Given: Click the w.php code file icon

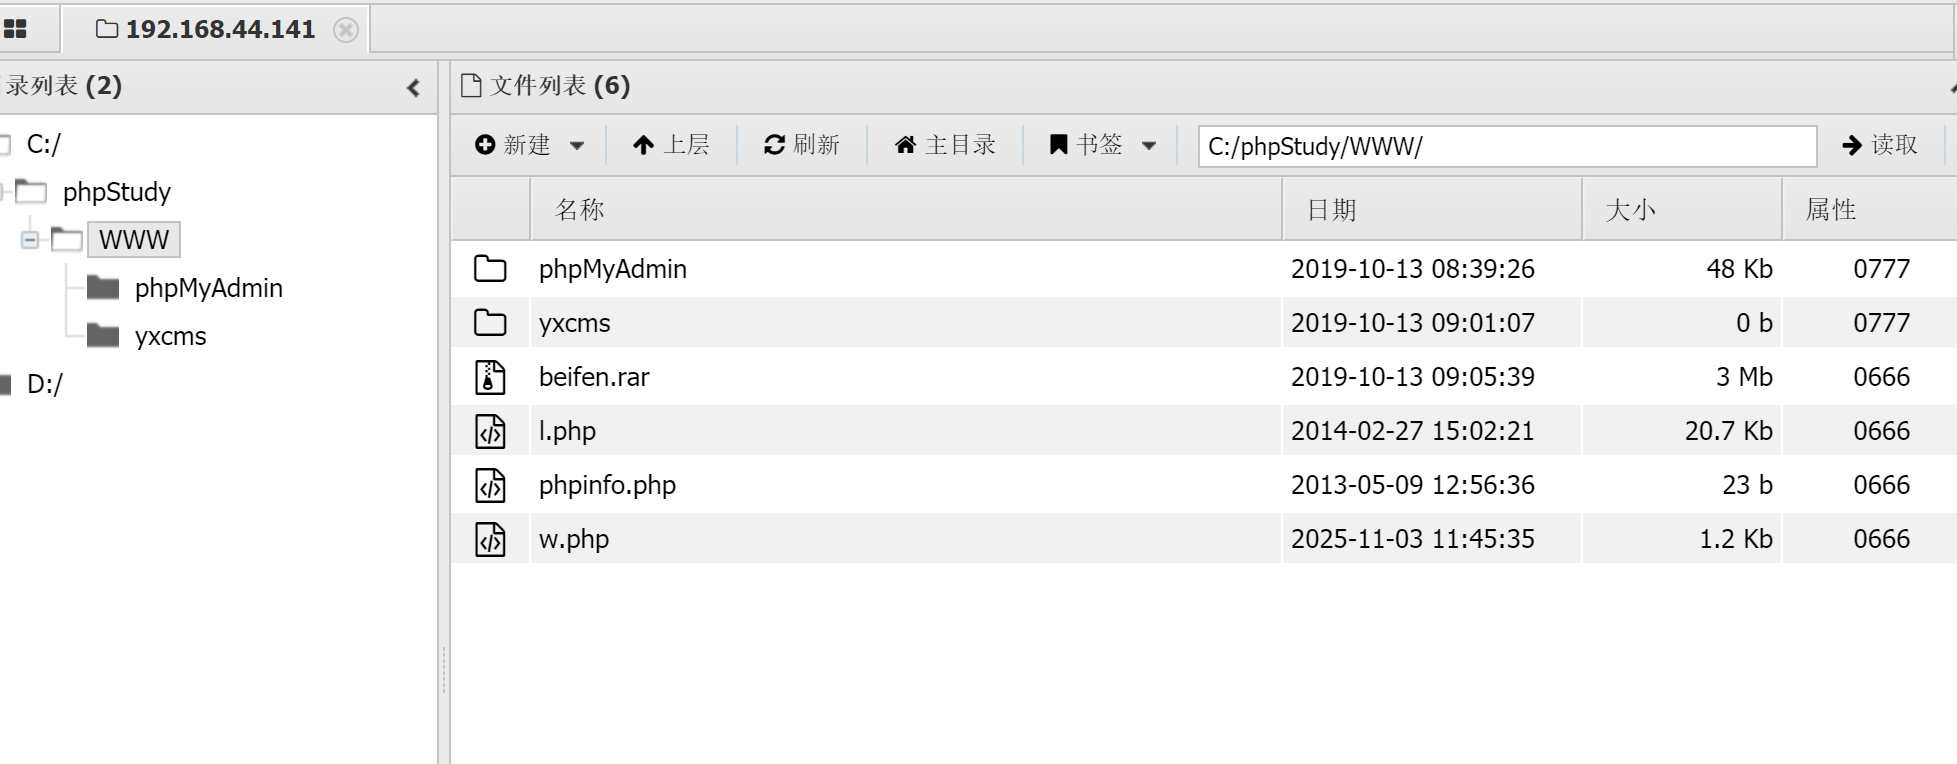Looking at the screenshot, I should [490, 539].
